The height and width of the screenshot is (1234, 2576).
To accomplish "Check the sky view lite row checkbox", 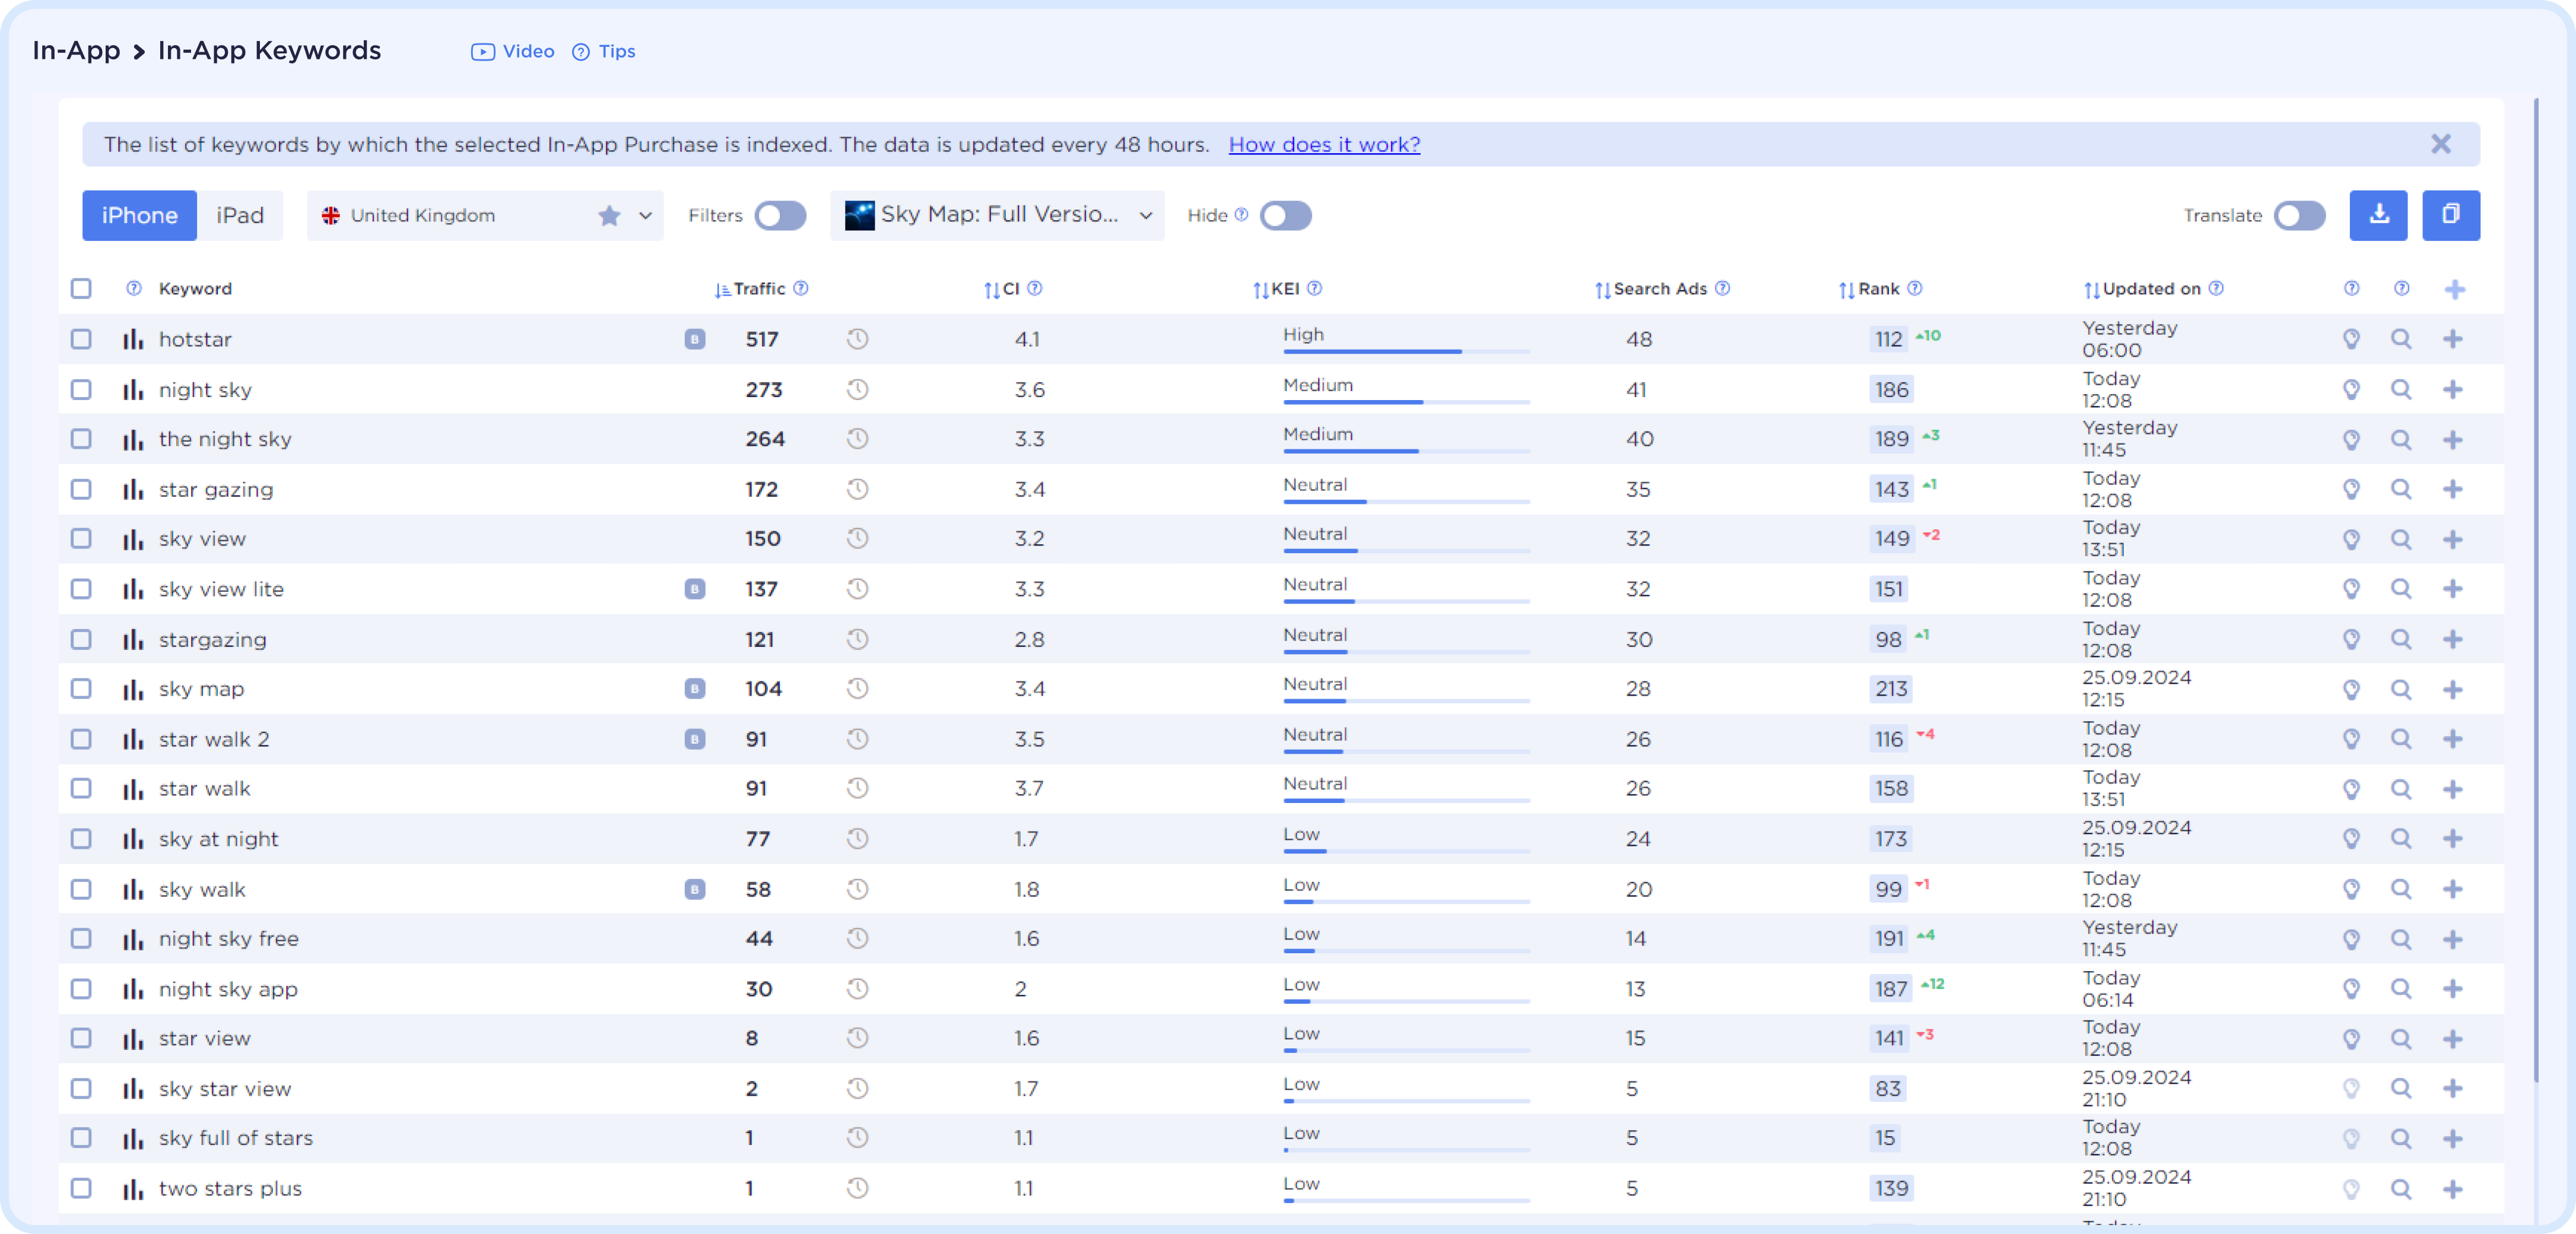I will pyautogui.click(x=81, y=589).
